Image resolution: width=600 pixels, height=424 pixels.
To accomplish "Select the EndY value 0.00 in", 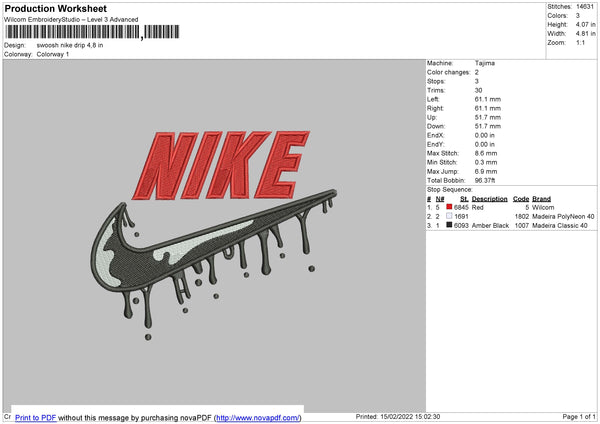I will pos(485,144).
